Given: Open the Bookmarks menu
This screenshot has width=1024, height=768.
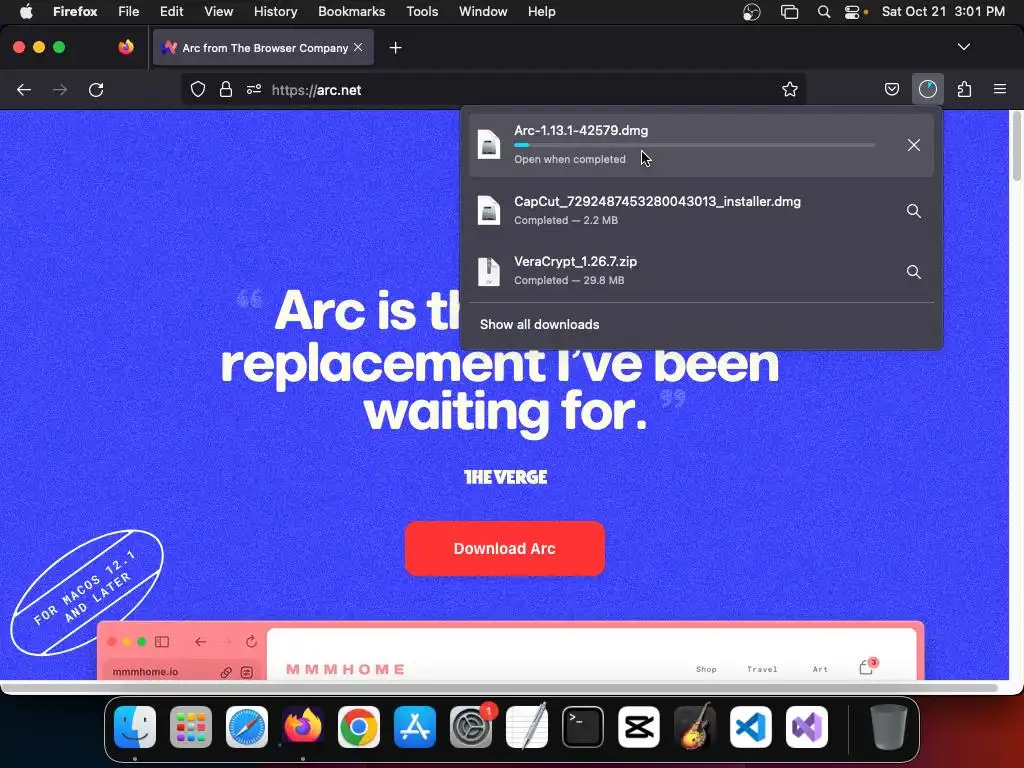Looking at the screenshot, I should pos(351,12).
